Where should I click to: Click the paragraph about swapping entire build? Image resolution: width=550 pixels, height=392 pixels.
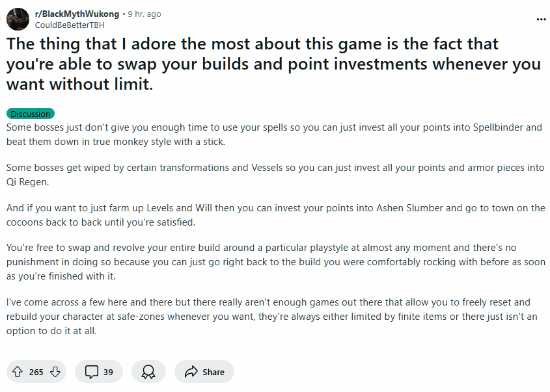(276, 262)
